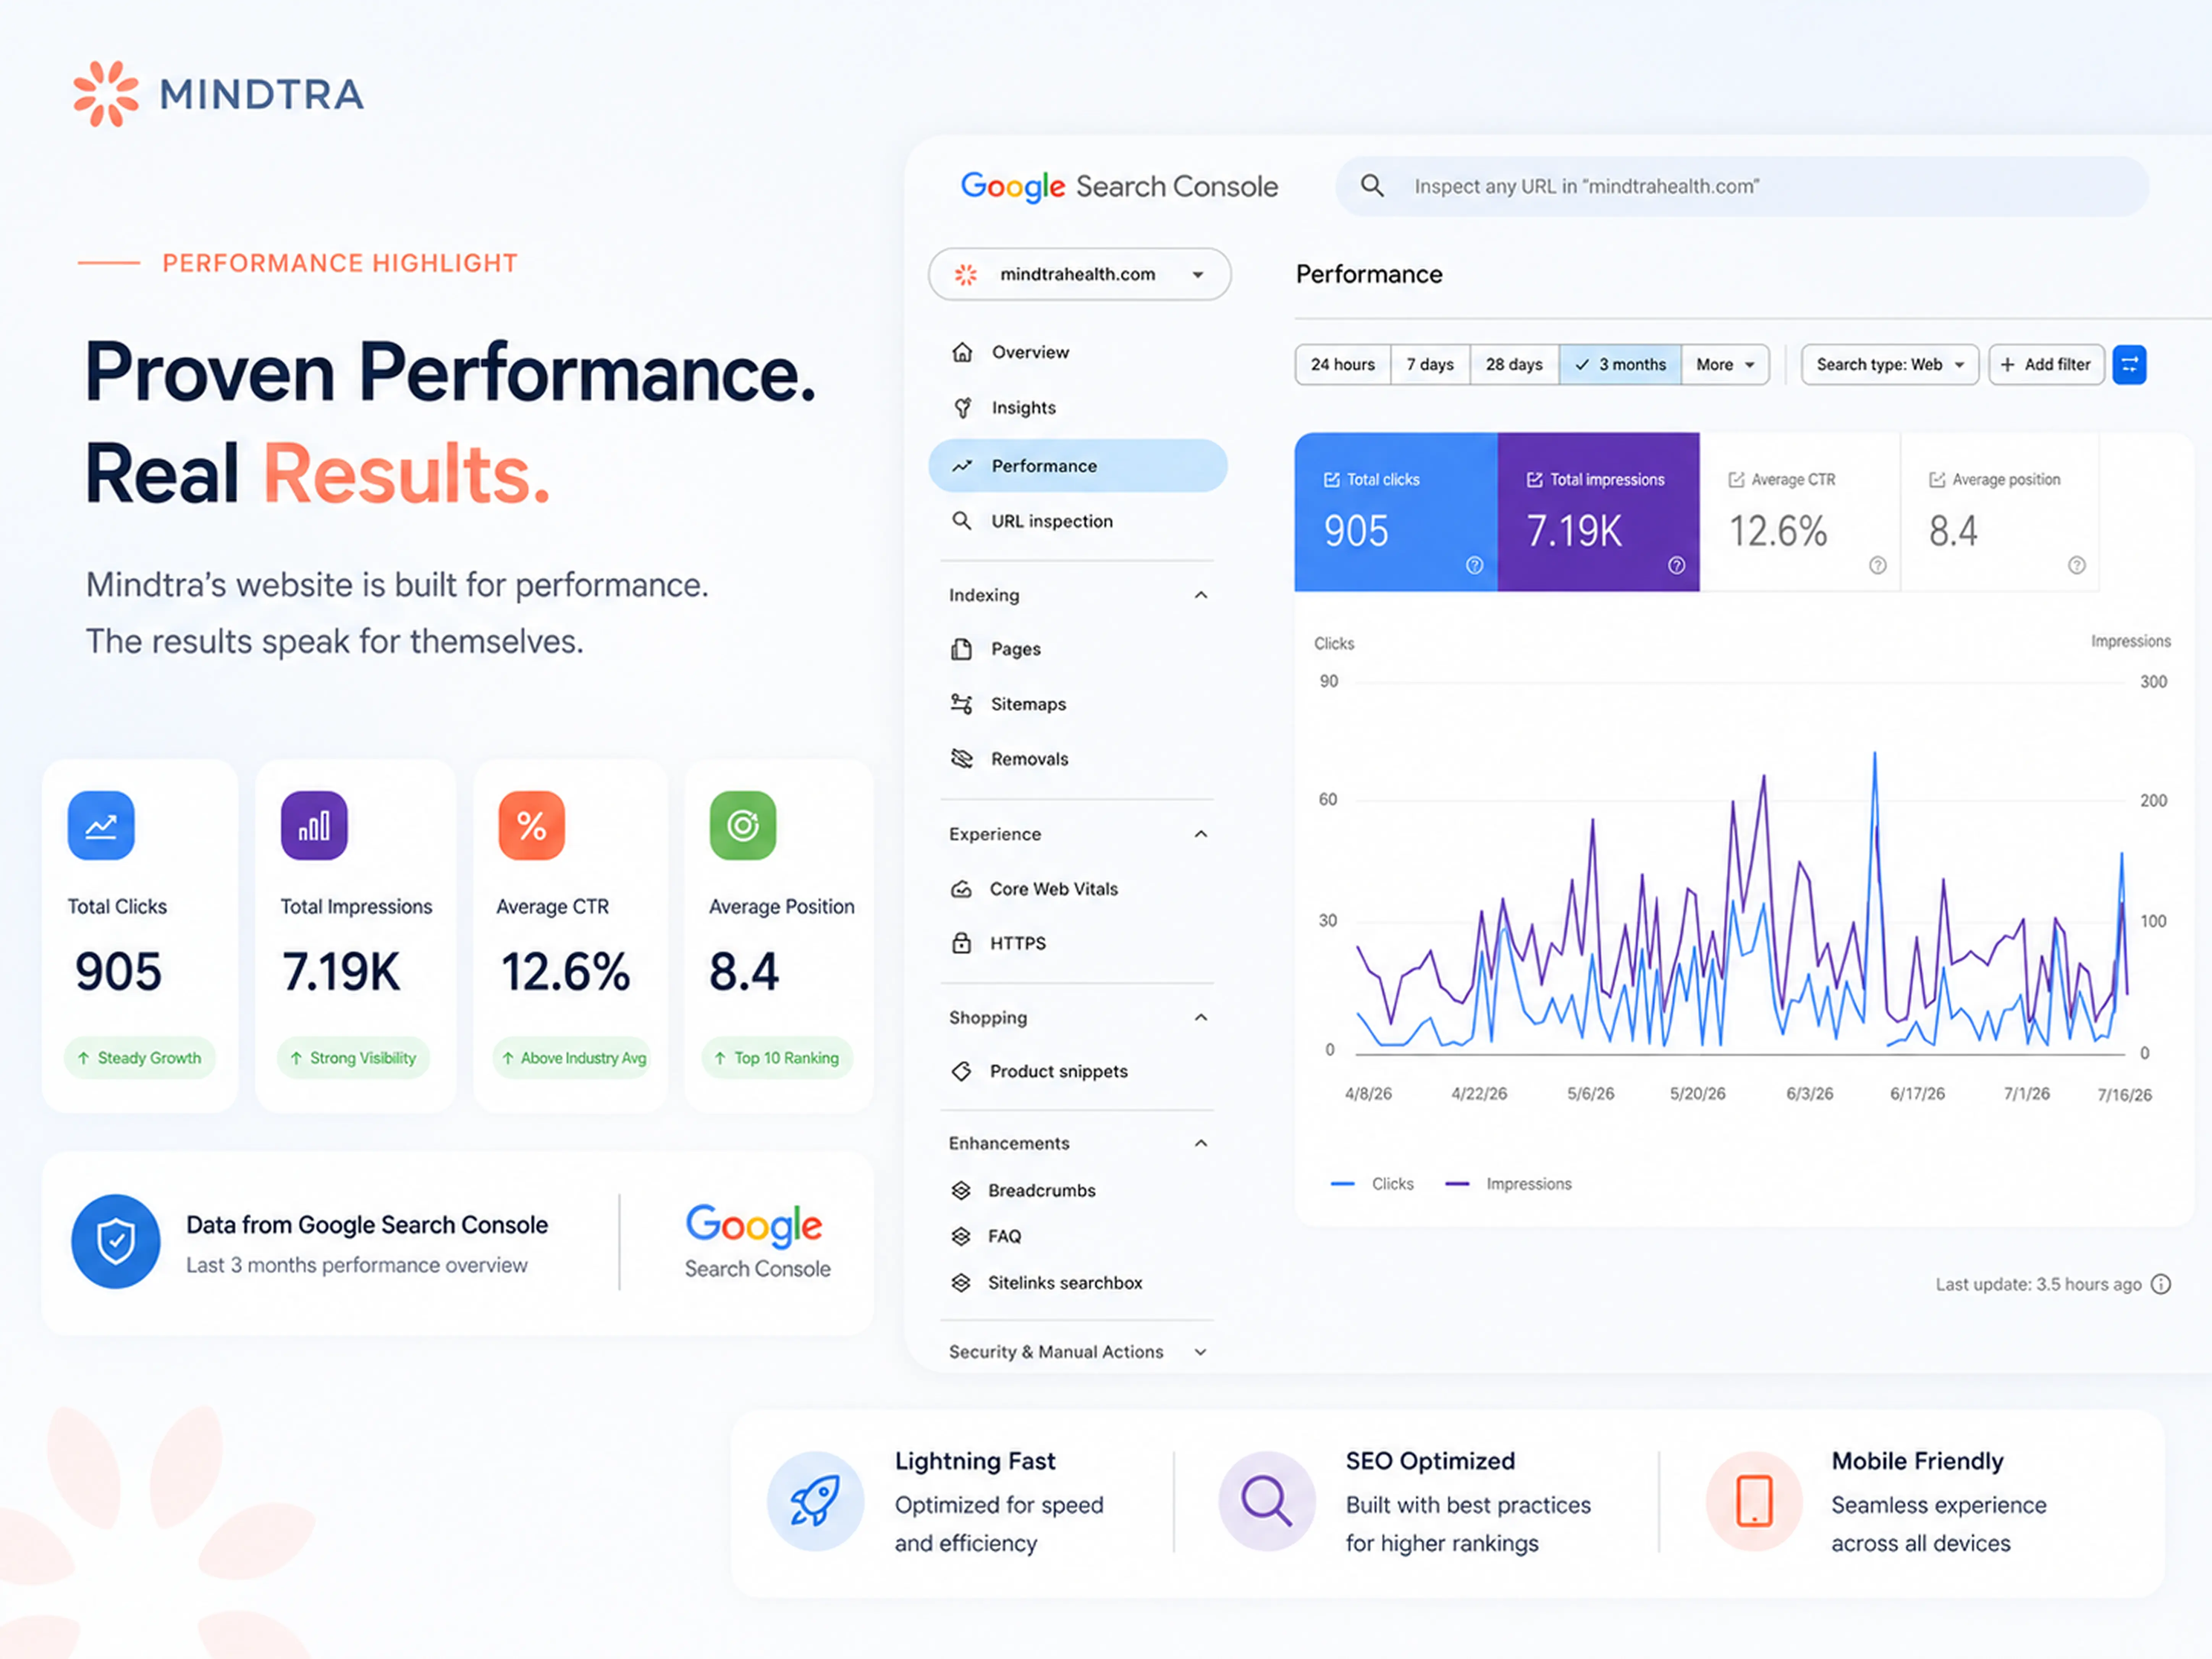Expand the Security & Manual Actions section
2212x1659 pixels.
coord(1201,1352)
